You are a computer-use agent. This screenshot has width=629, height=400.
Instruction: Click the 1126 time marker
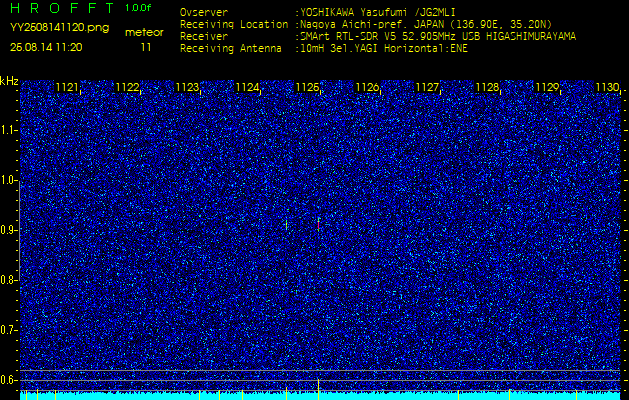coord(367,87)
